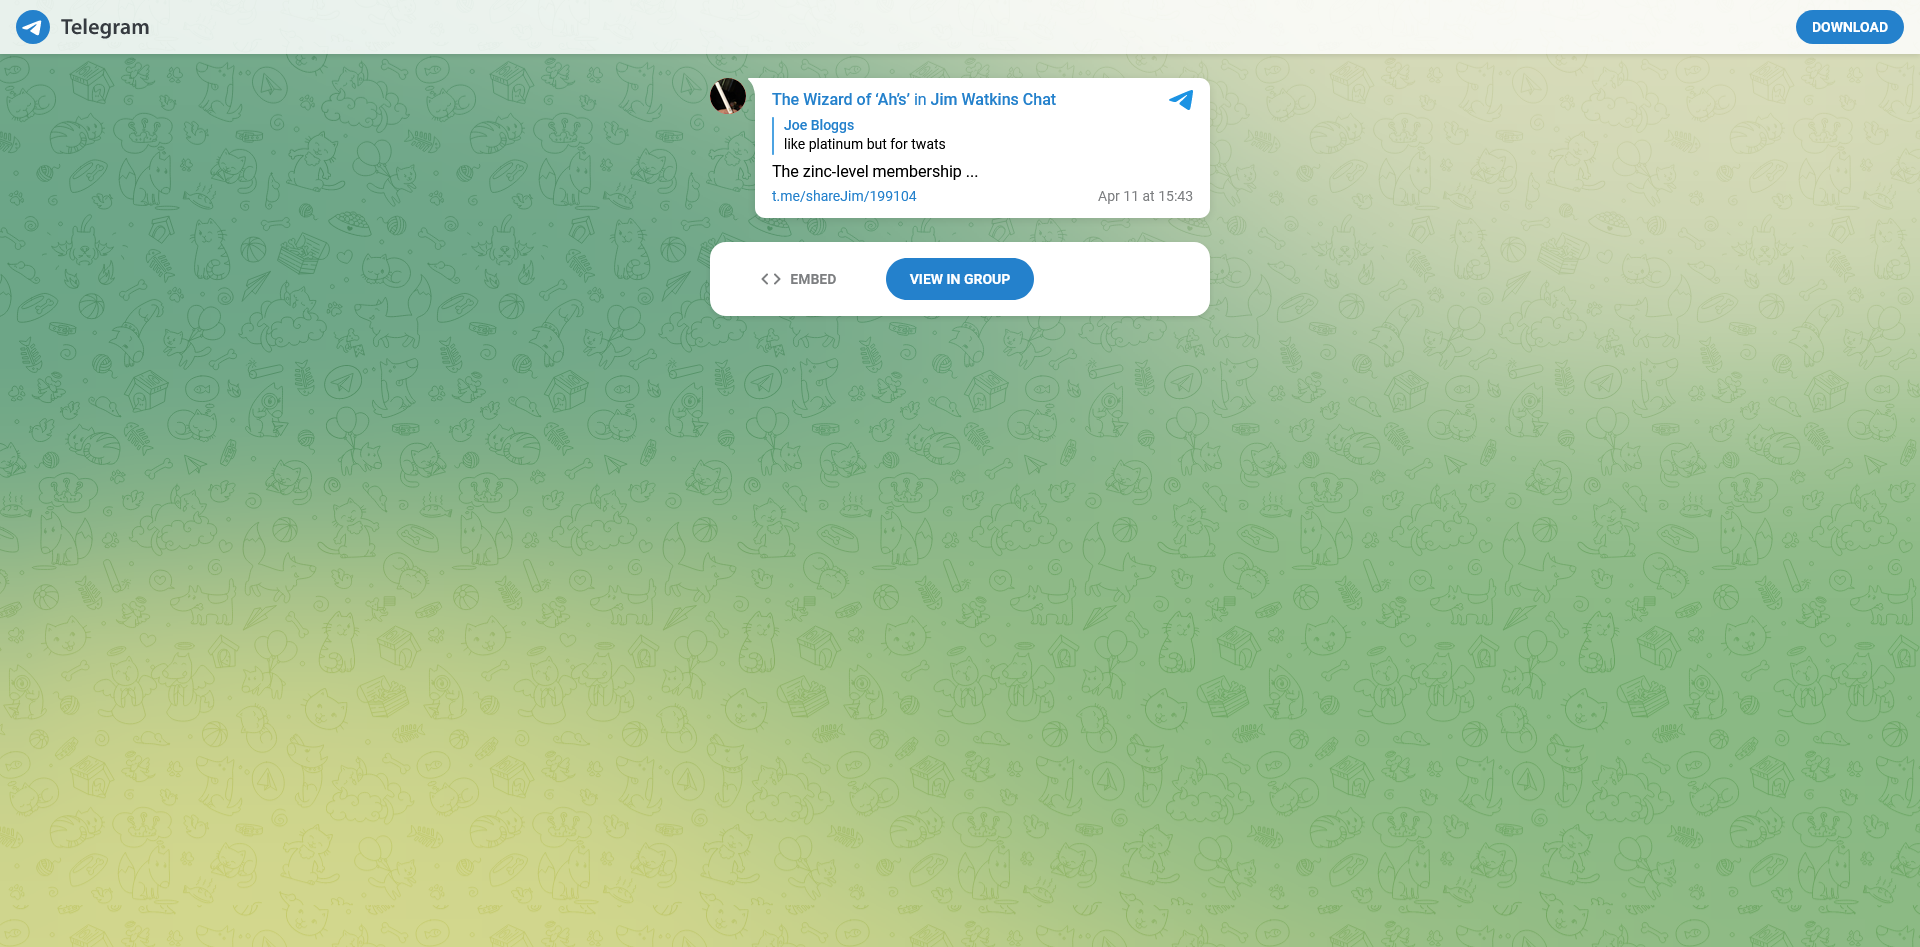
Task: Click the message text 'The zinc-level membership ...'
Action: [875, 172]
